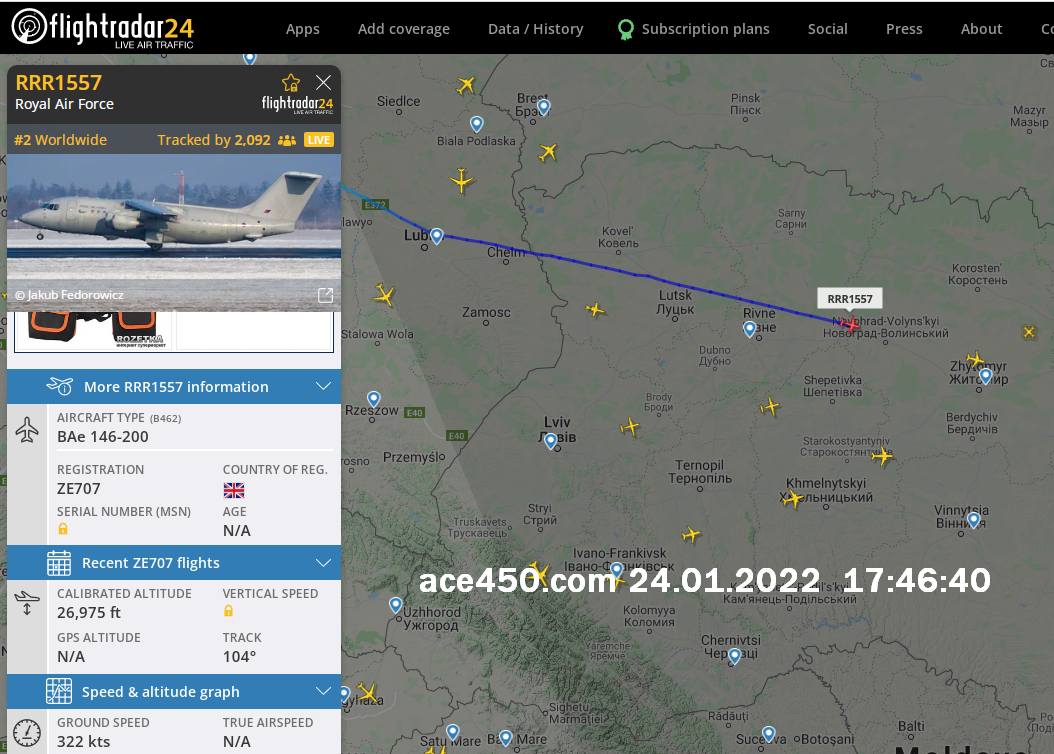Click the Flightradar24 radar logo

pyautogui.click(x=29, y=26)
